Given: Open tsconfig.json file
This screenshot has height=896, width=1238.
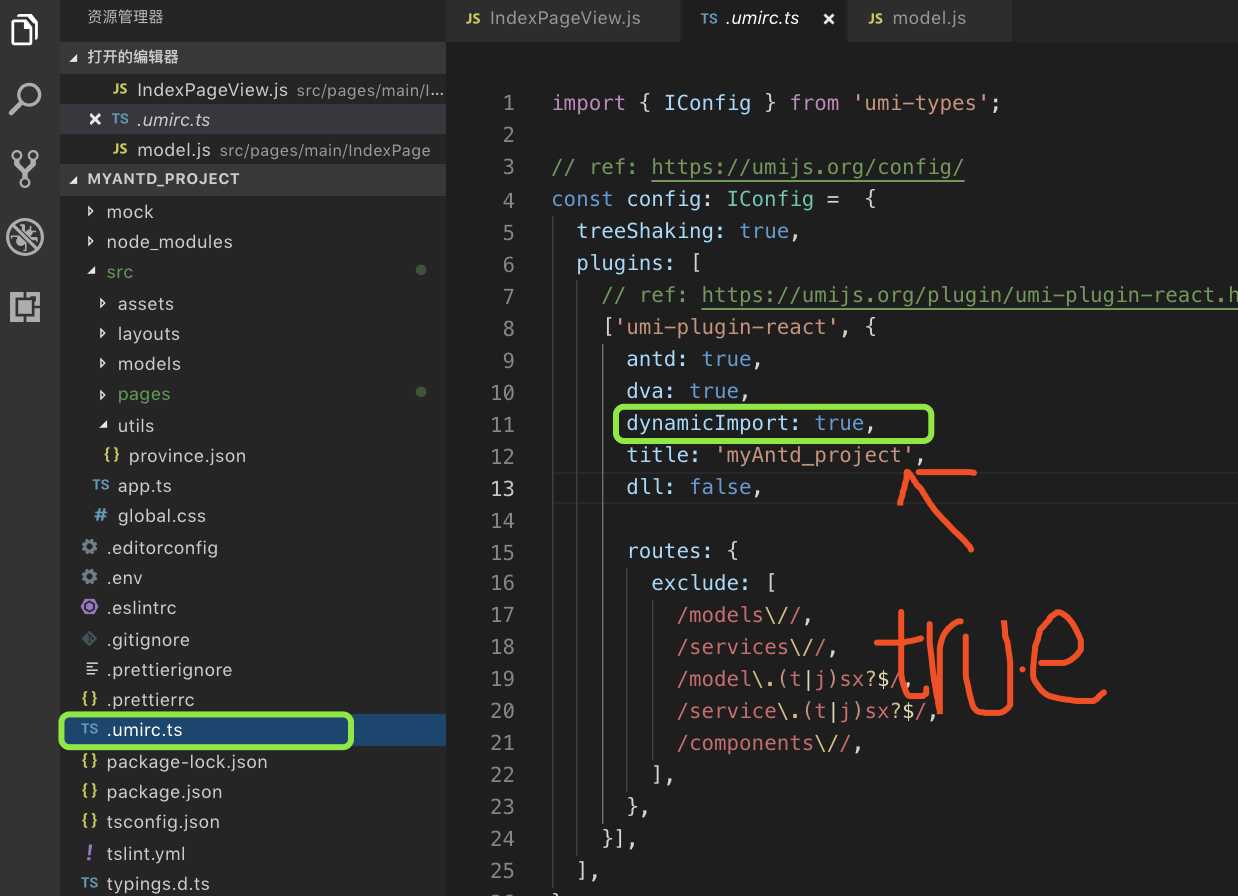Looking at the screenshot, I should [163, 822].
